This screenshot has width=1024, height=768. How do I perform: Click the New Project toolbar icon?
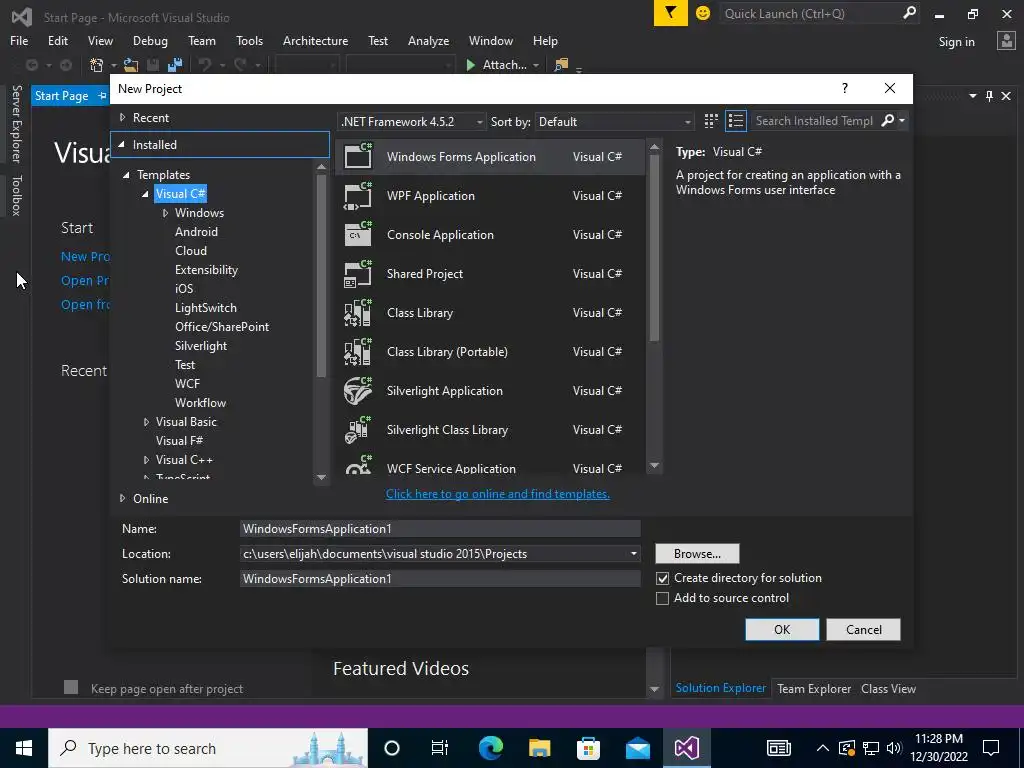coord(97,65)
